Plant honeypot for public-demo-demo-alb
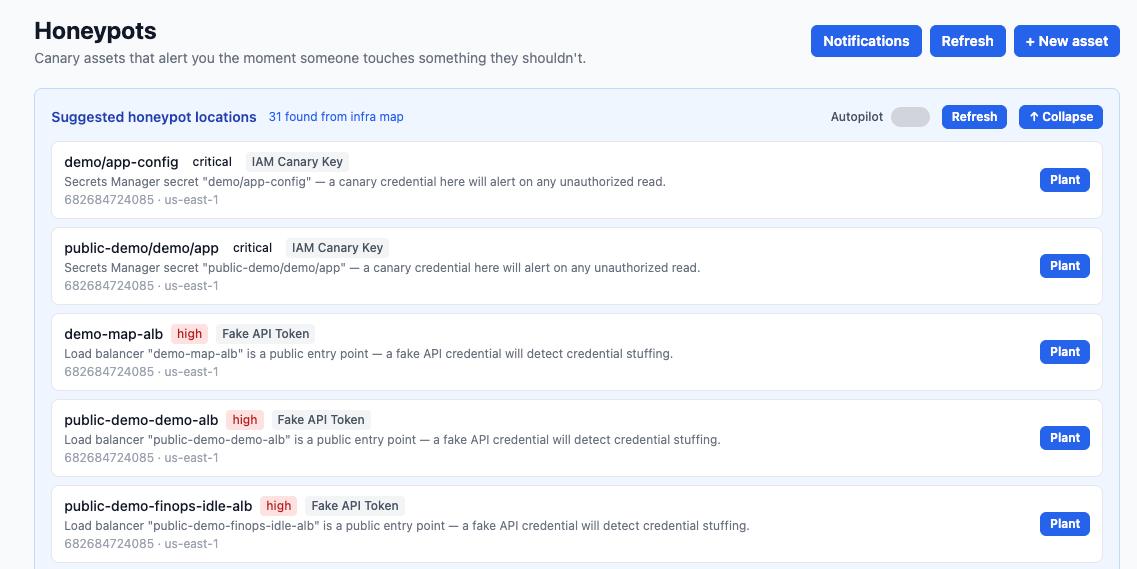Viewport: 1137px width, 569px height. [x=1064, y=438]
